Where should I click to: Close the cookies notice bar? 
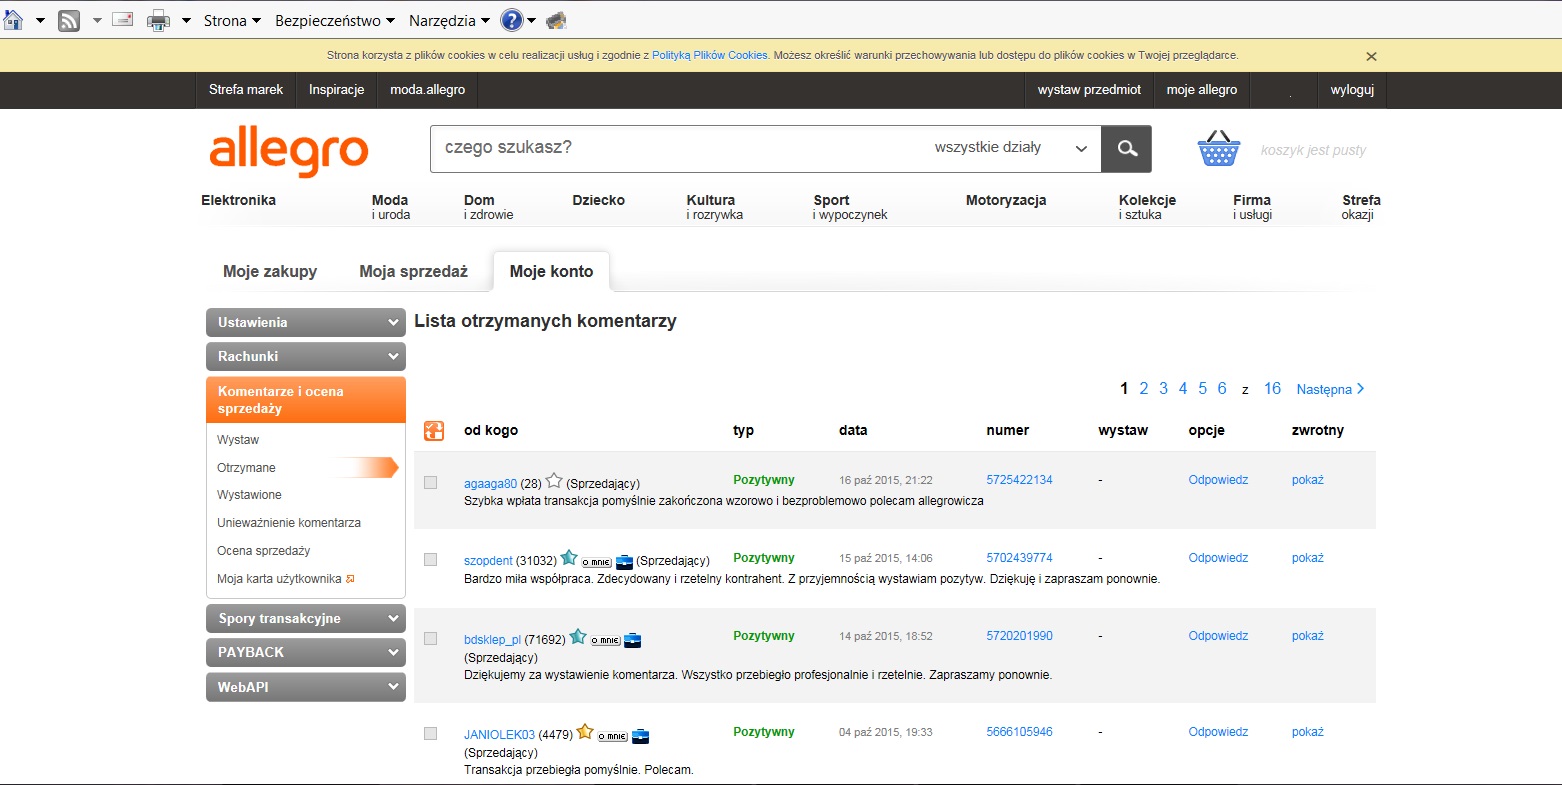[1371, 57]
